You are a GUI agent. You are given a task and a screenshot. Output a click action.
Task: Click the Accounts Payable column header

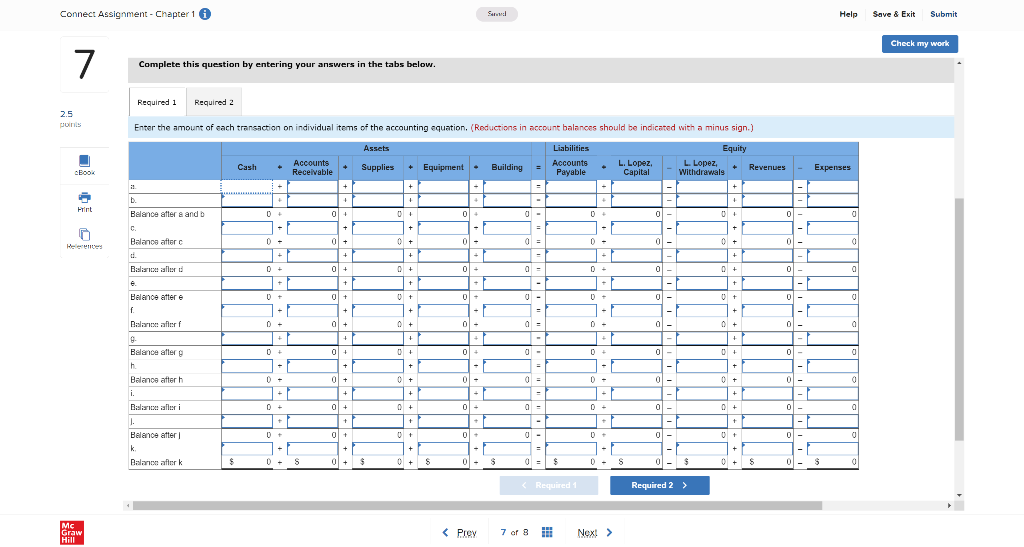tap(571, 167)
